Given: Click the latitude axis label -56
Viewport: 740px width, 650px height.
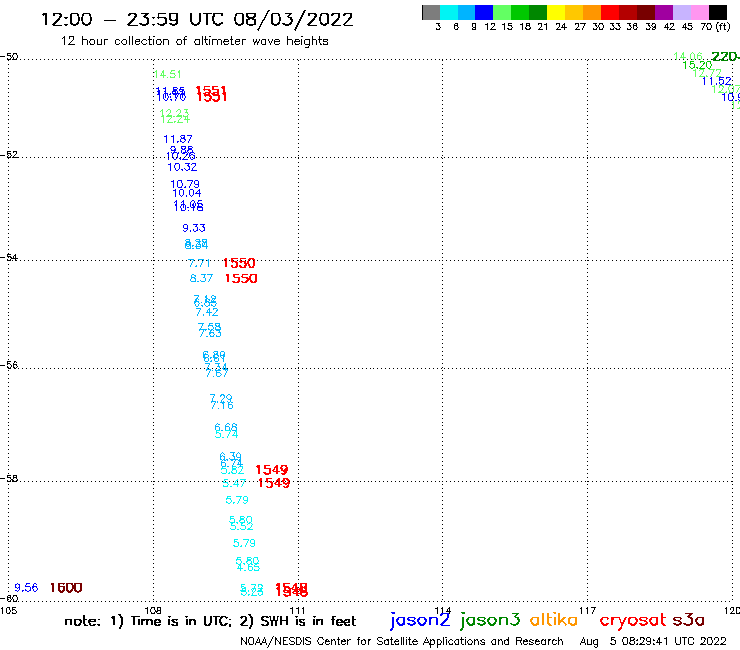Looking at the screenshot, I should point(10,365).
